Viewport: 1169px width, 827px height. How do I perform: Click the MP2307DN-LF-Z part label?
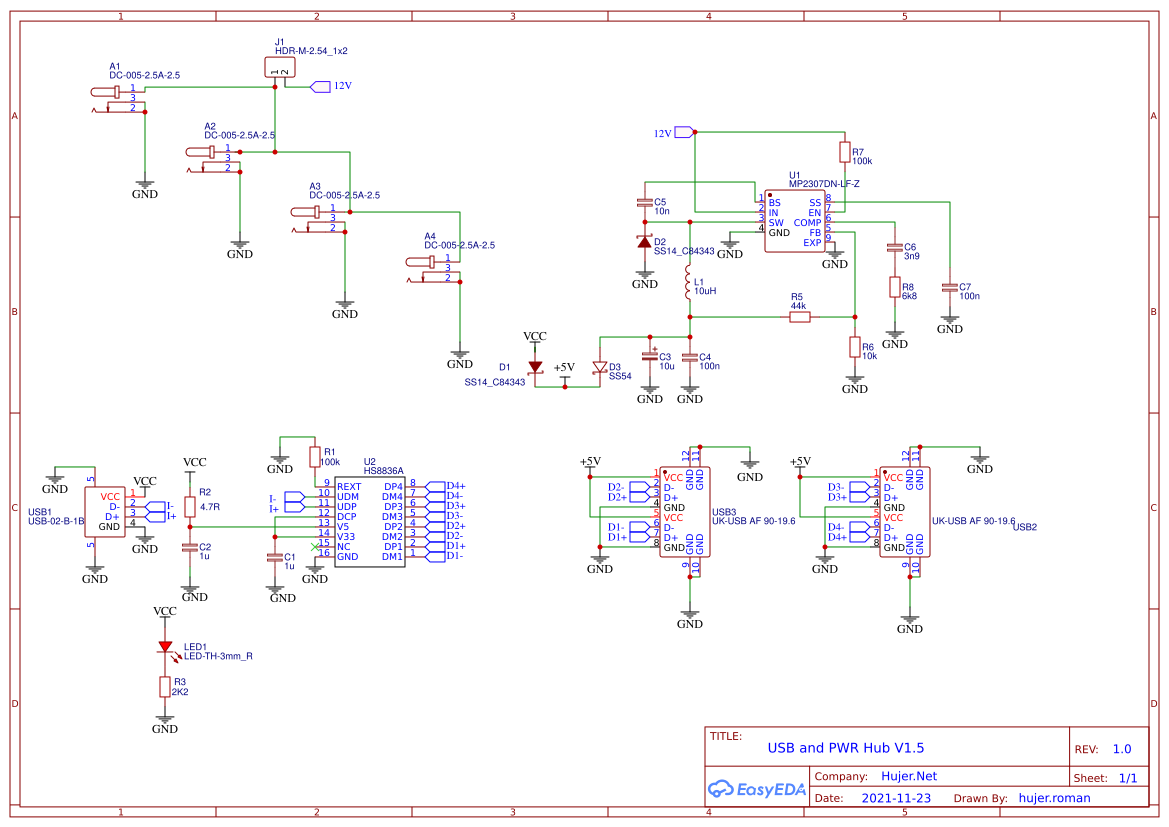click(824, 183)
